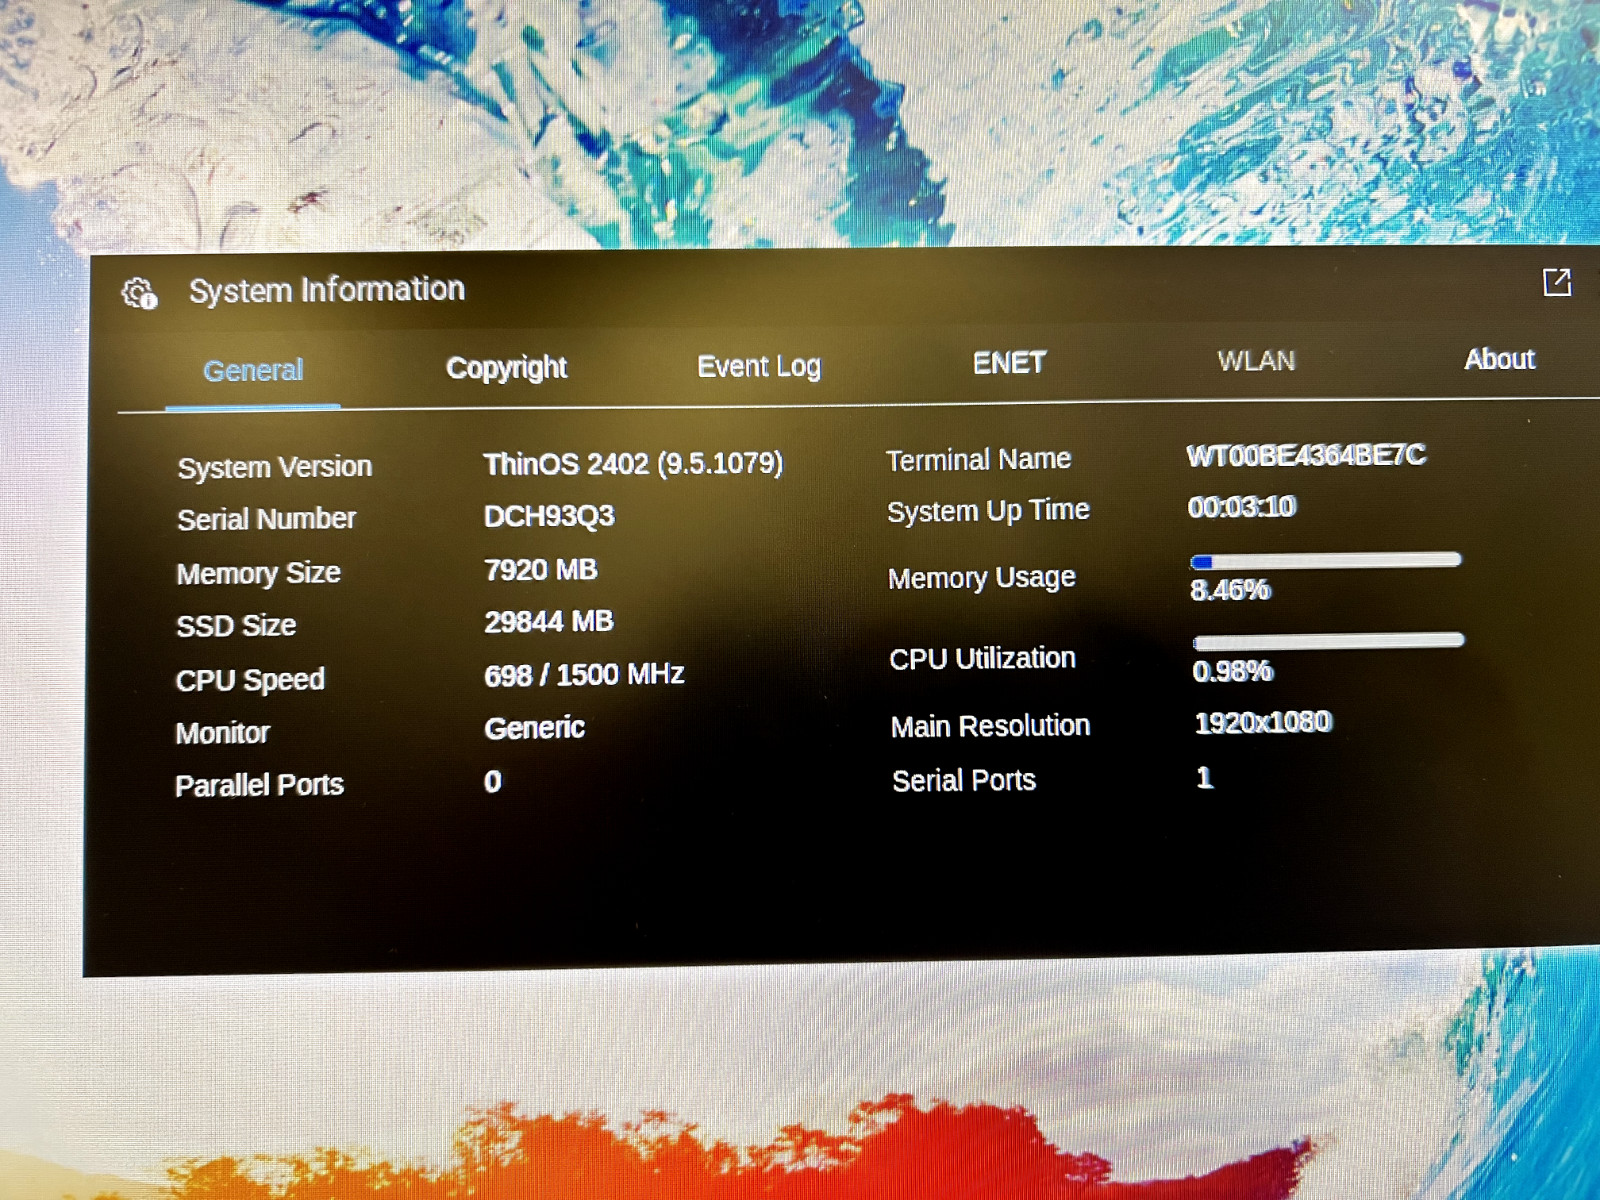The image size is (1600, 1200).
Task: Click the Memory Usage progress bar
Action: pyautogui.click(x=1326, y=561)
